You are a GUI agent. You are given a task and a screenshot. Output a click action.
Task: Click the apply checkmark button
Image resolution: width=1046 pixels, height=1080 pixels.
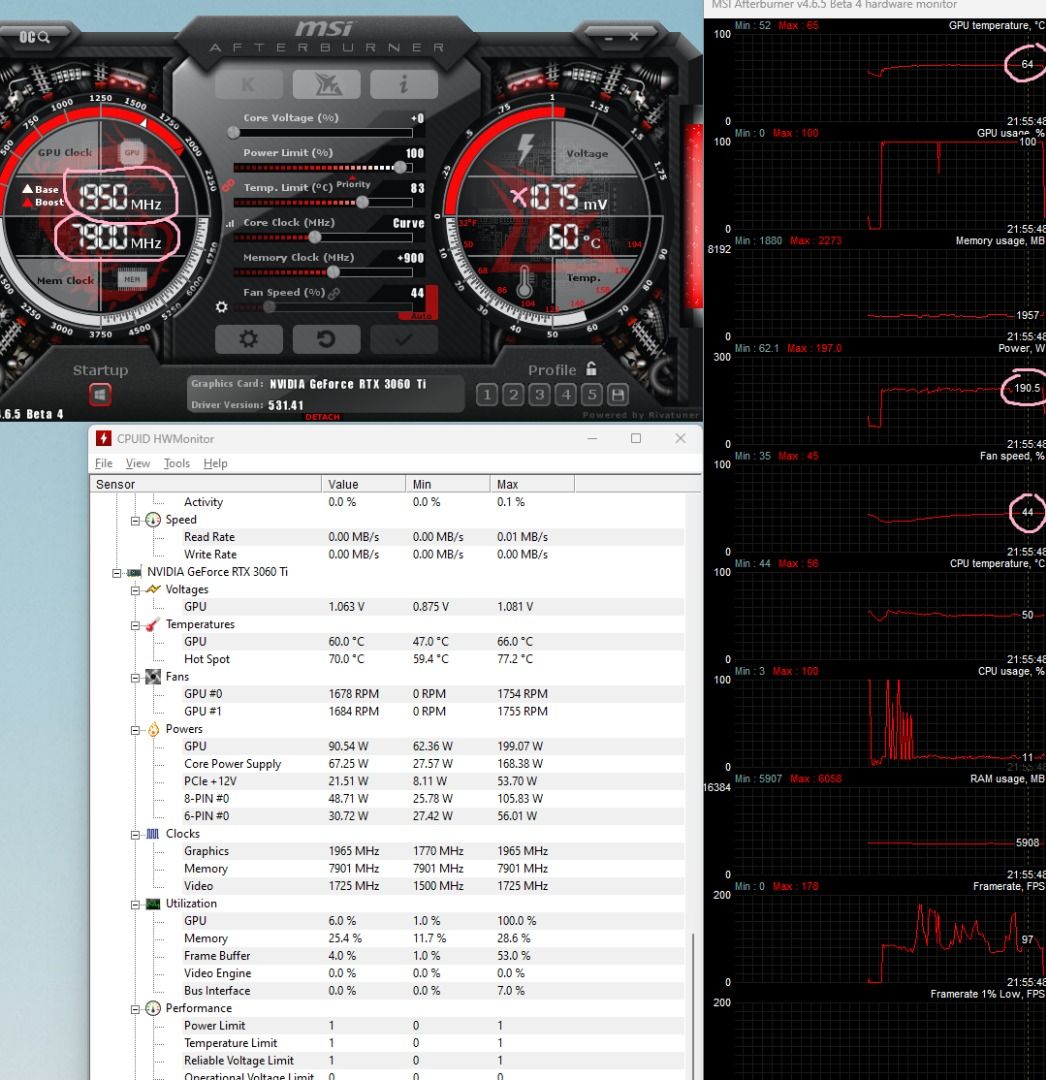(x=404, y=339)
